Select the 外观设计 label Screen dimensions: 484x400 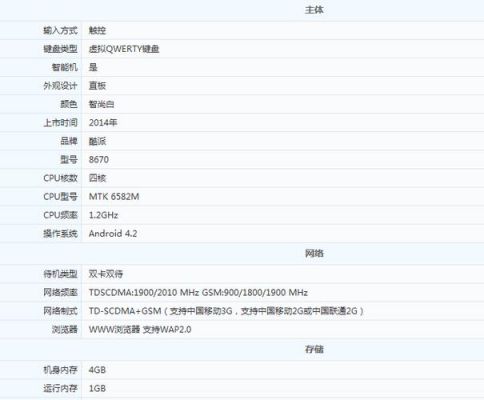(x=60, y=86)
